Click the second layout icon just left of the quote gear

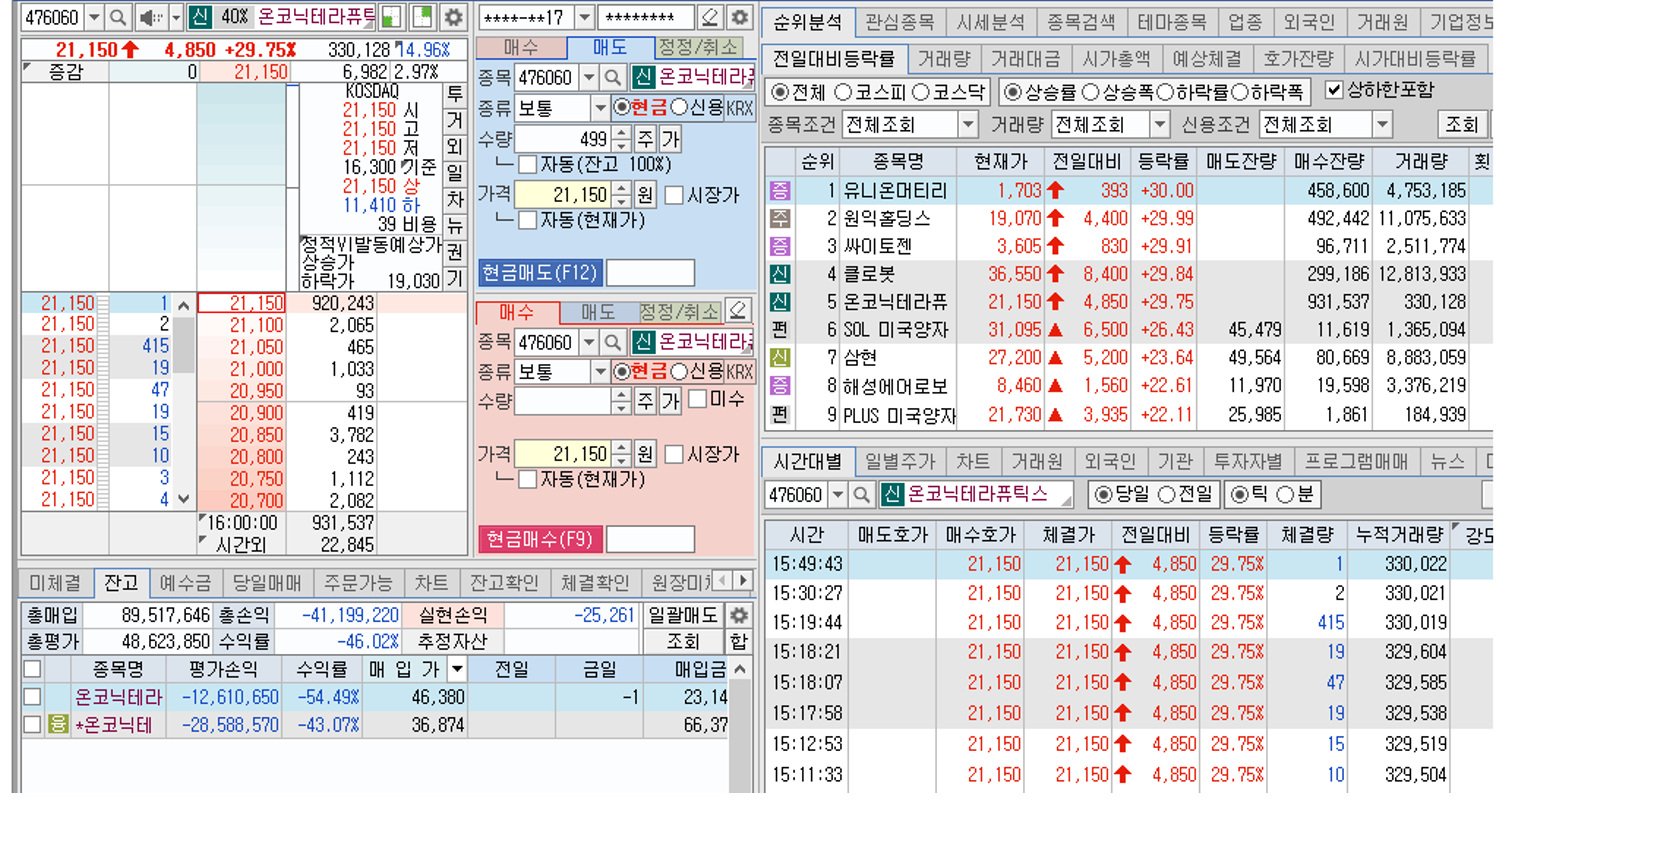(422, 17)
